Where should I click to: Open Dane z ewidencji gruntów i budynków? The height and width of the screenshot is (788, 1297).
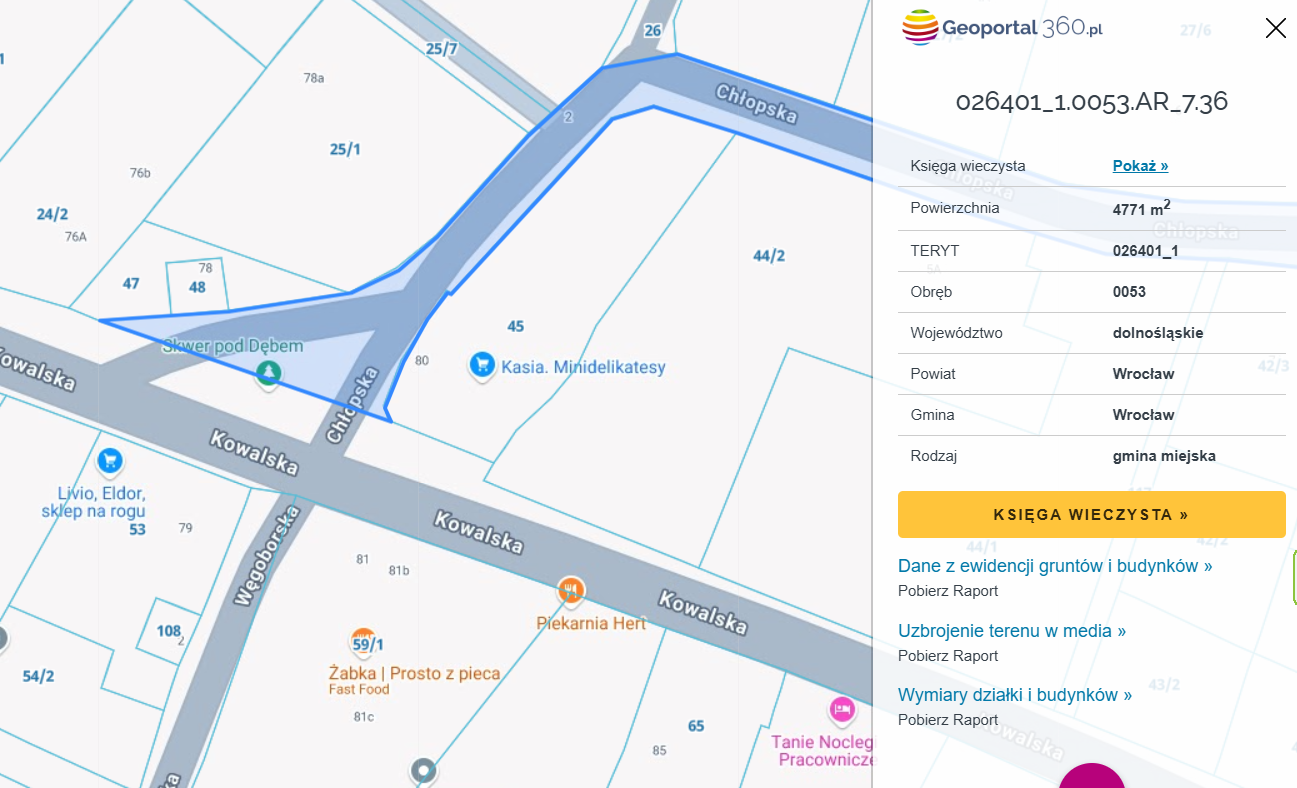[1055, 566]
